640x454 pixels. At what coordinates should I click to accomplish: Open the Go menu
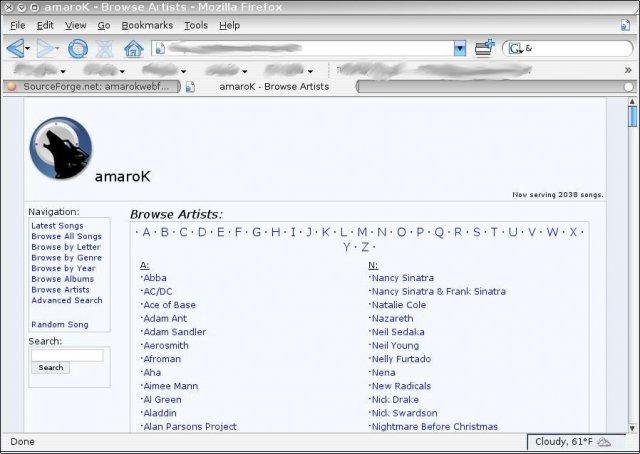point(104,25)
